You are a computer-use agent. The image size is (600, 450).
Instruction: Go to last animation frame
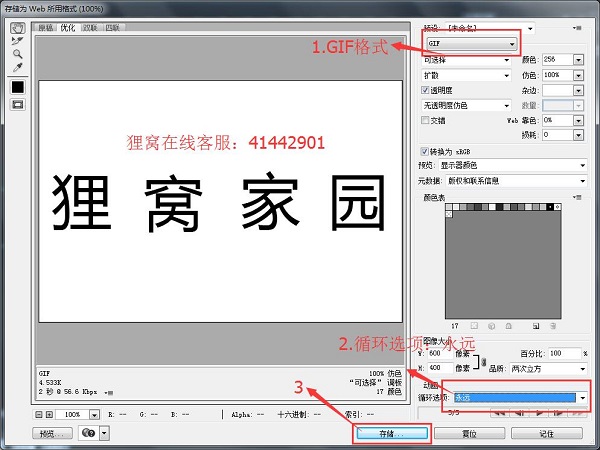[x=577, y=413]
